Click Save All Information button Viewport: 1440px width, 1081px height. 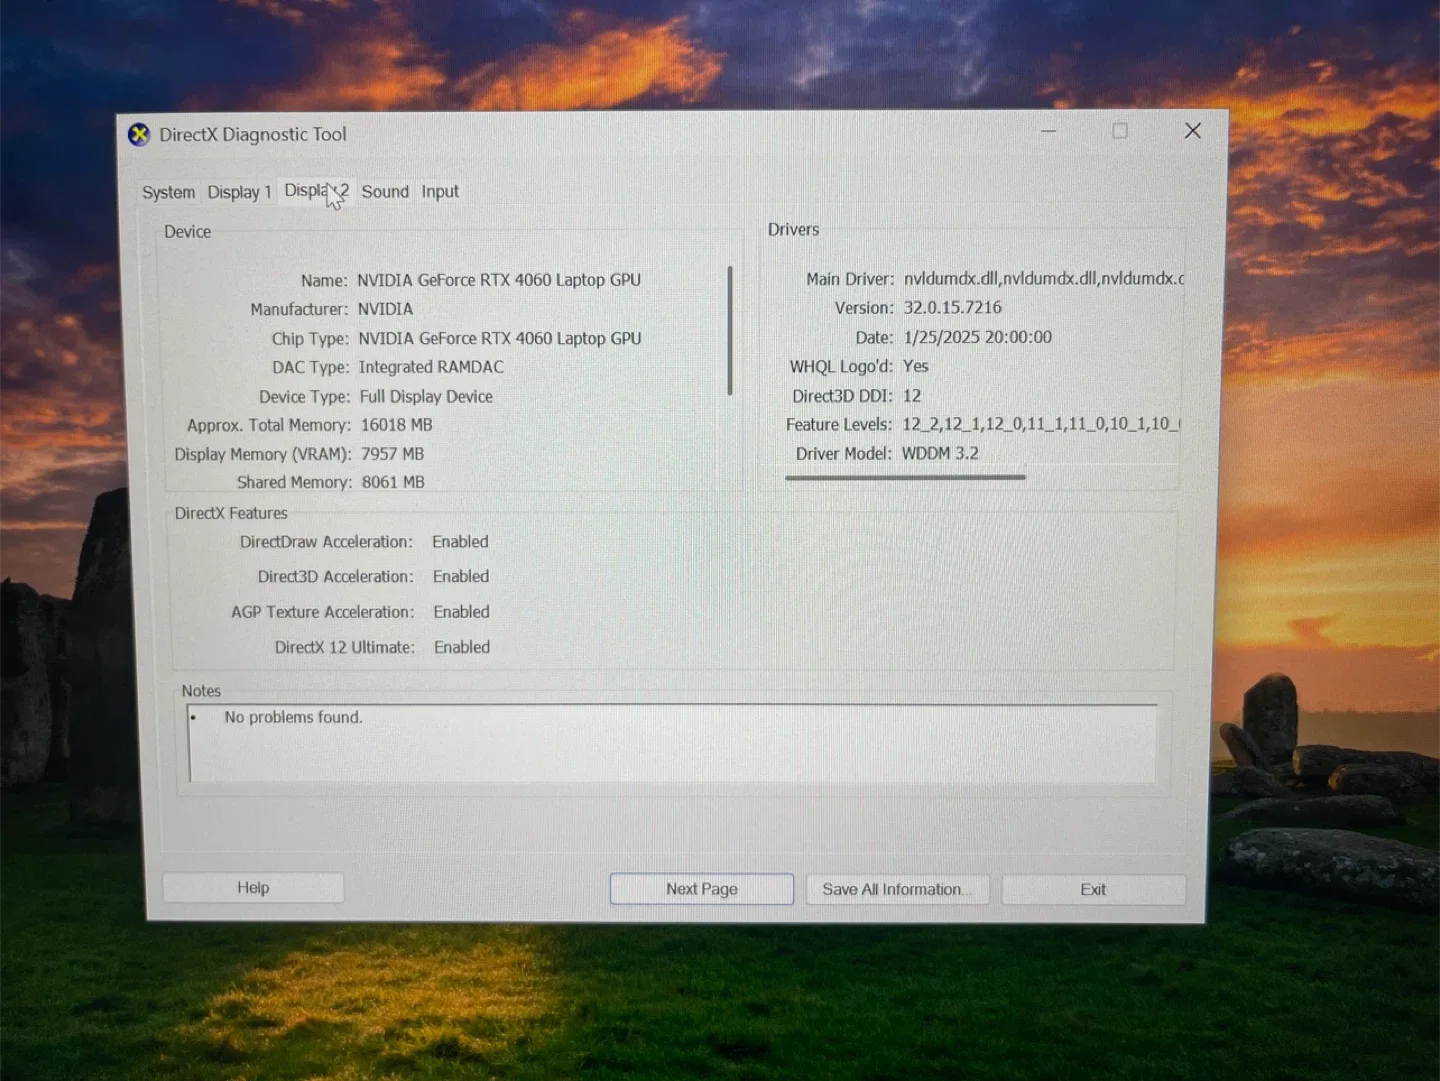(897, 889)
